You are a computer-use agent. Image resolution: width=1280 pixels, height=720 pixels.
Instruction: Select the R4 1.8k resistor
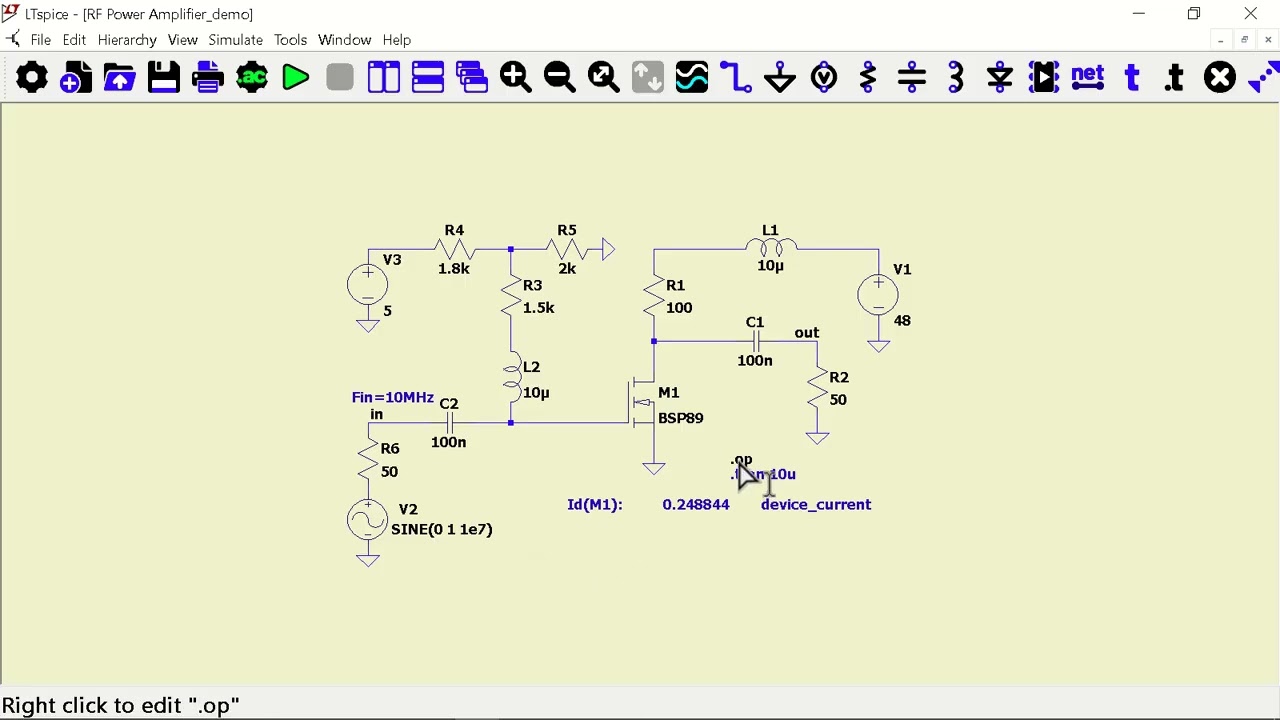[454, 249]
